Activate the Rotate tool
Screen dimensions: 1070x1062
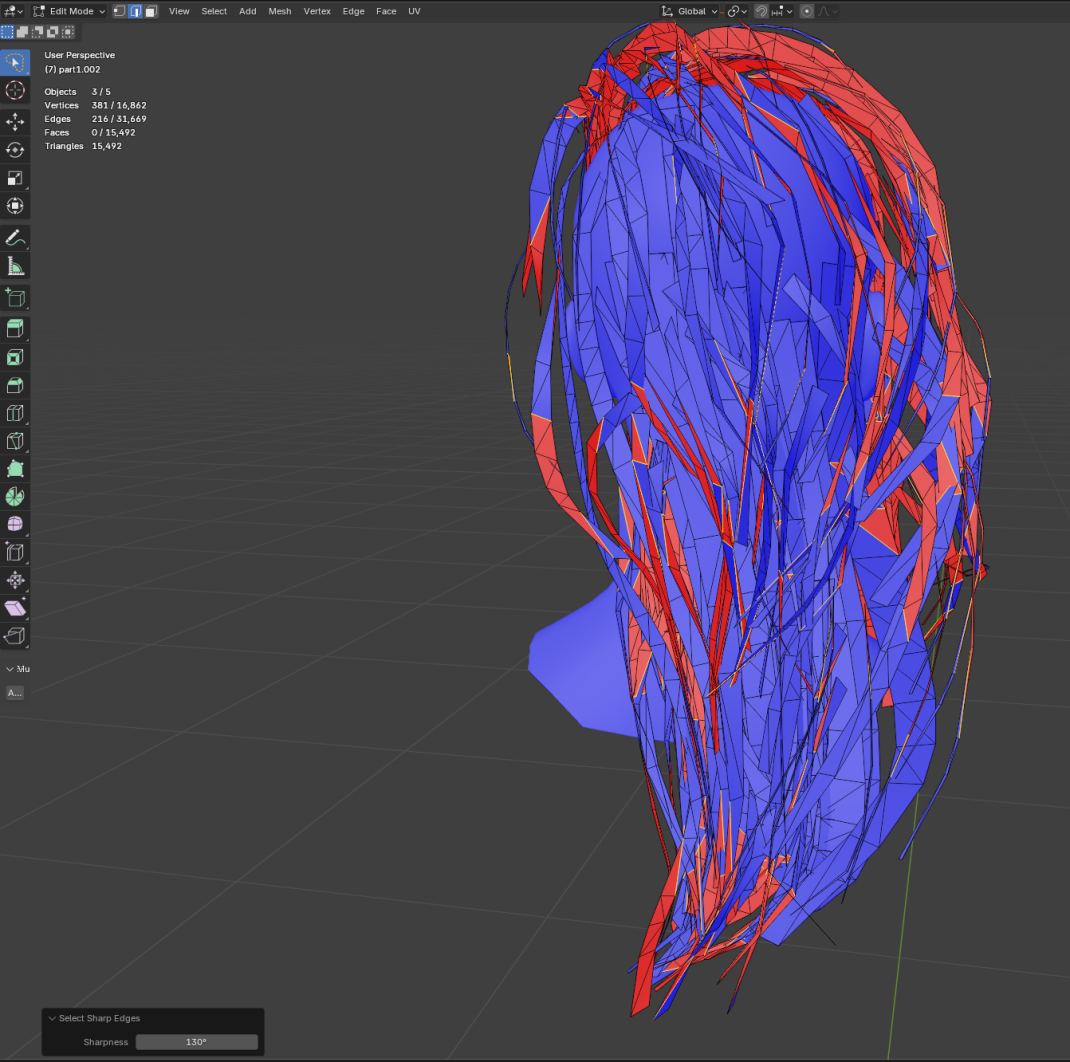point(15,150)
